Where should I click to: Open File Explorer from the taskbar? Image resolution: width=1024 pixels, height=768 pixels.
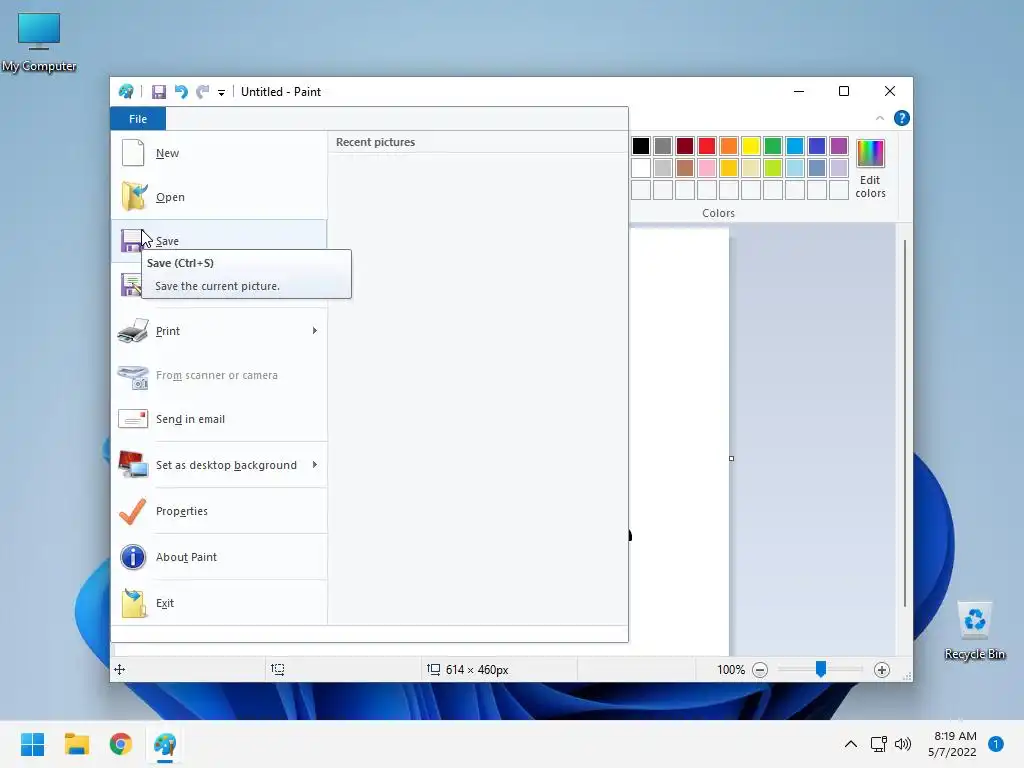[x=76, y=744]
